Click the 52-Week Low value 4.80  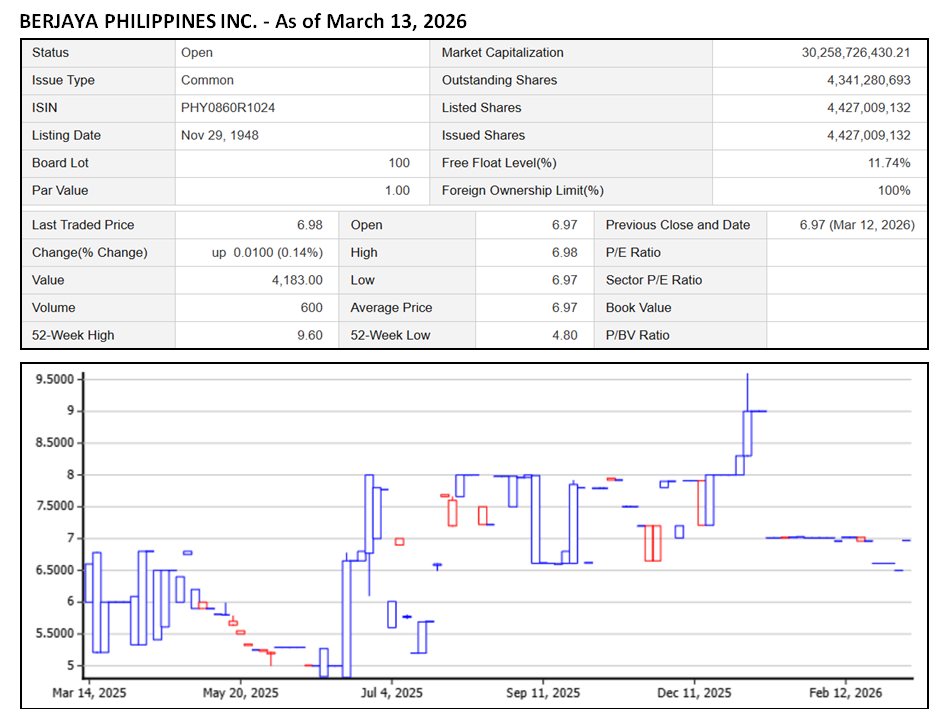564,336
